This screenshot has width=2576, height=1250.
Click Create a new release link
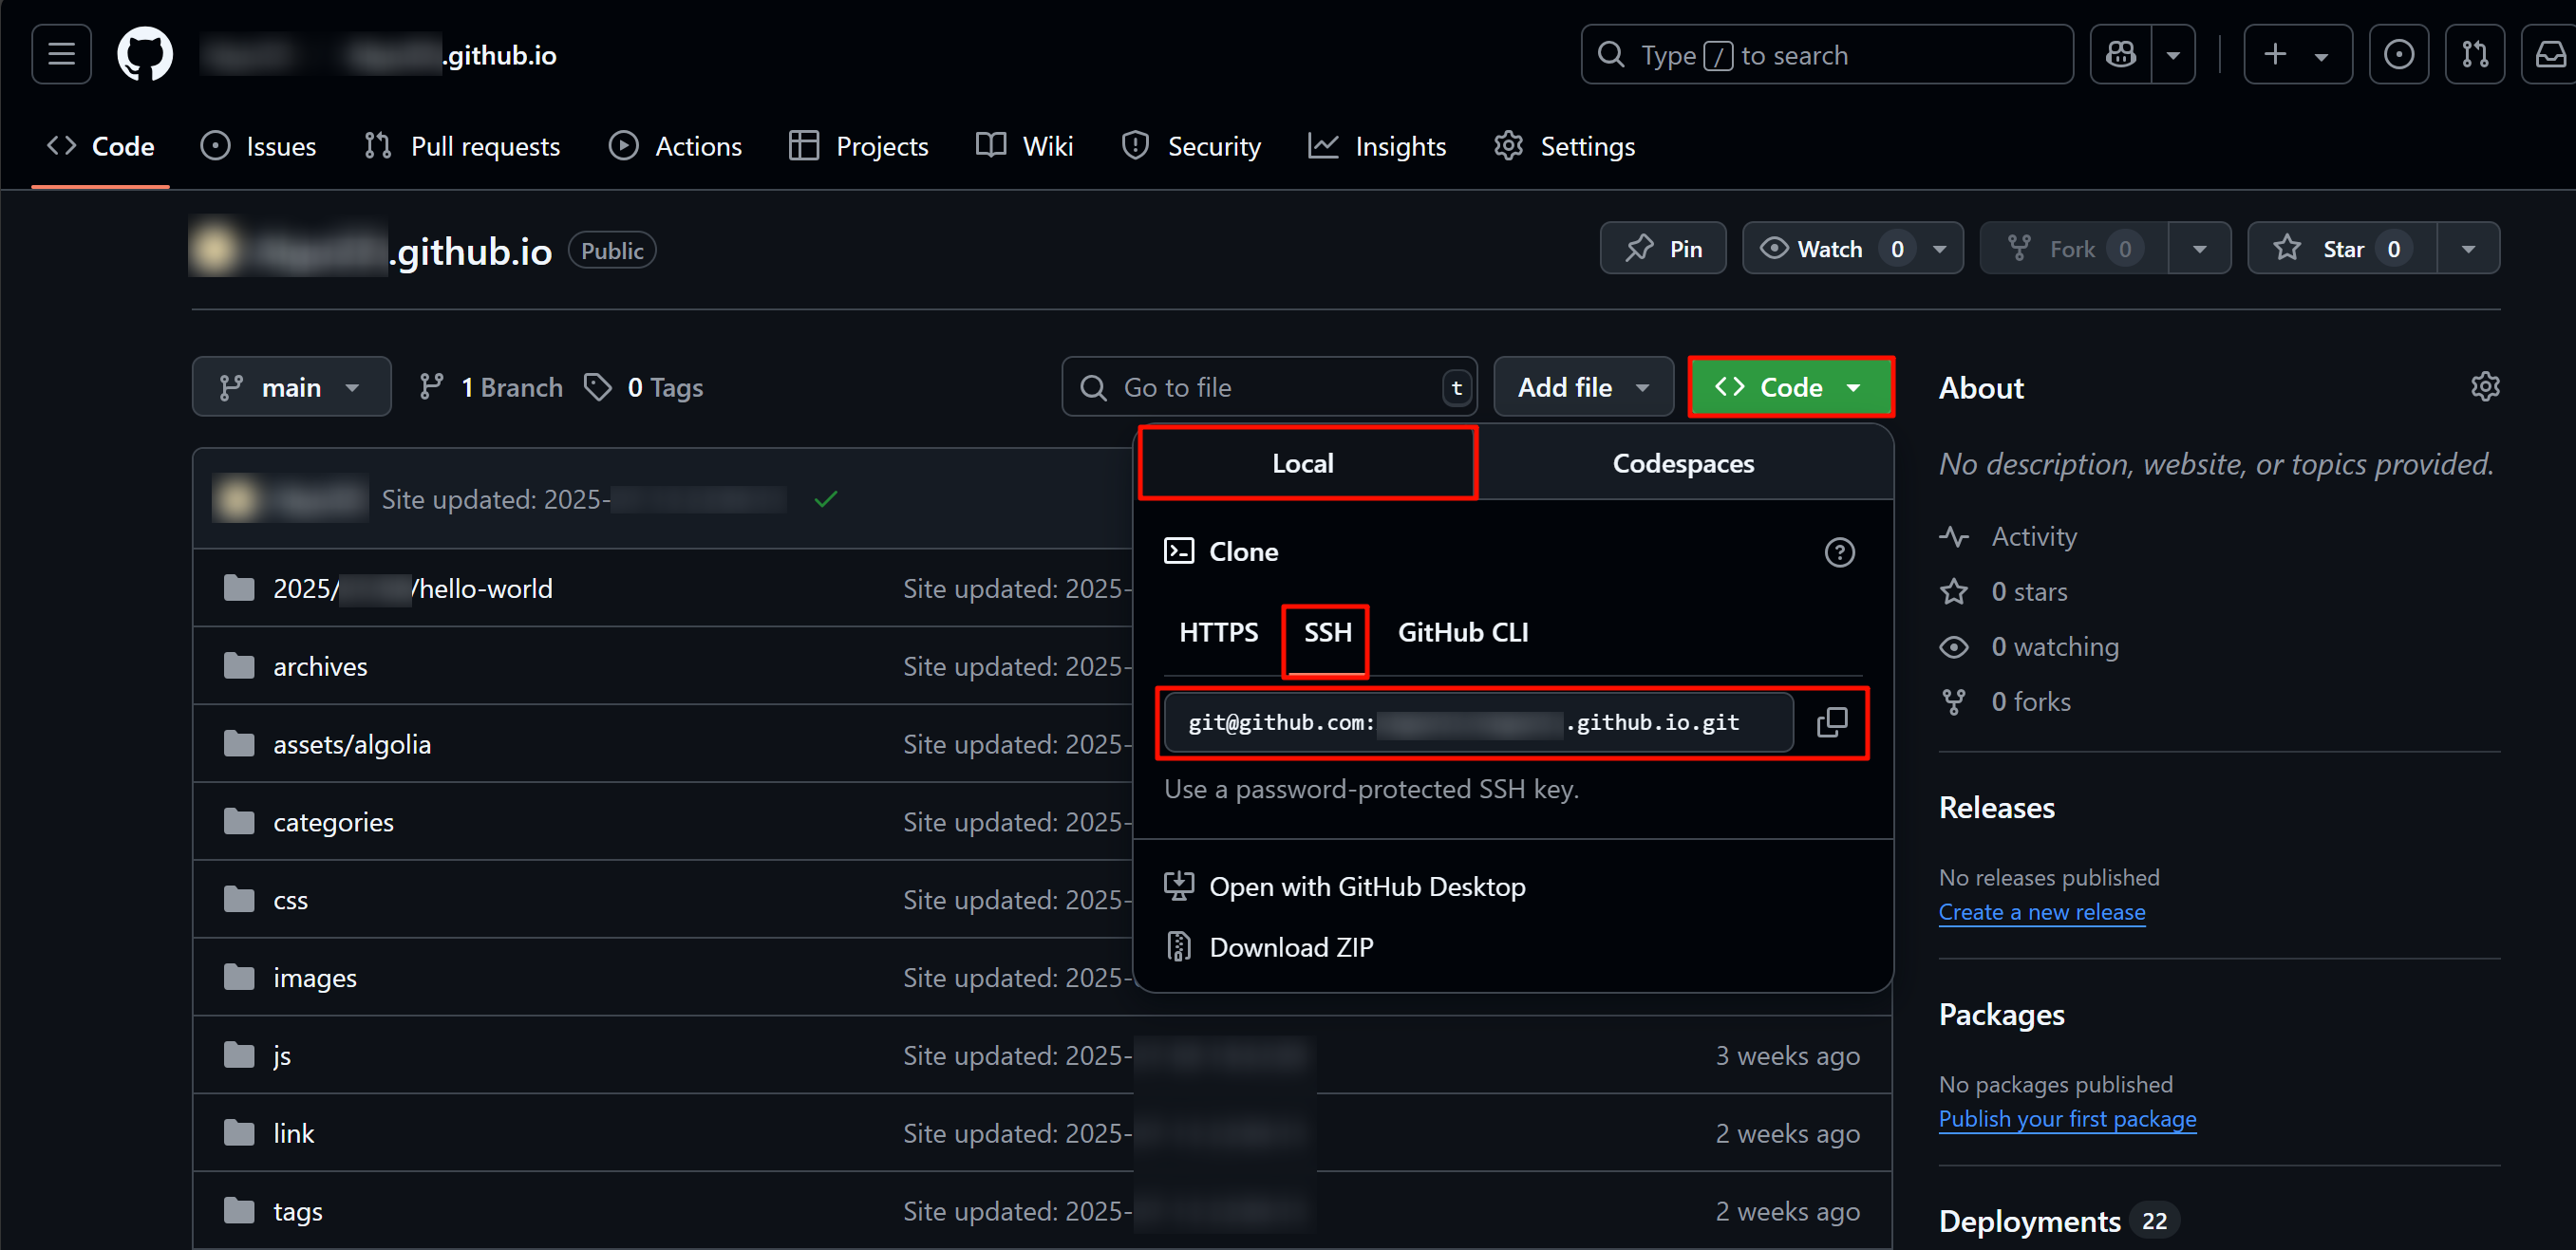pyautogui.click(x=2041, y=912)
